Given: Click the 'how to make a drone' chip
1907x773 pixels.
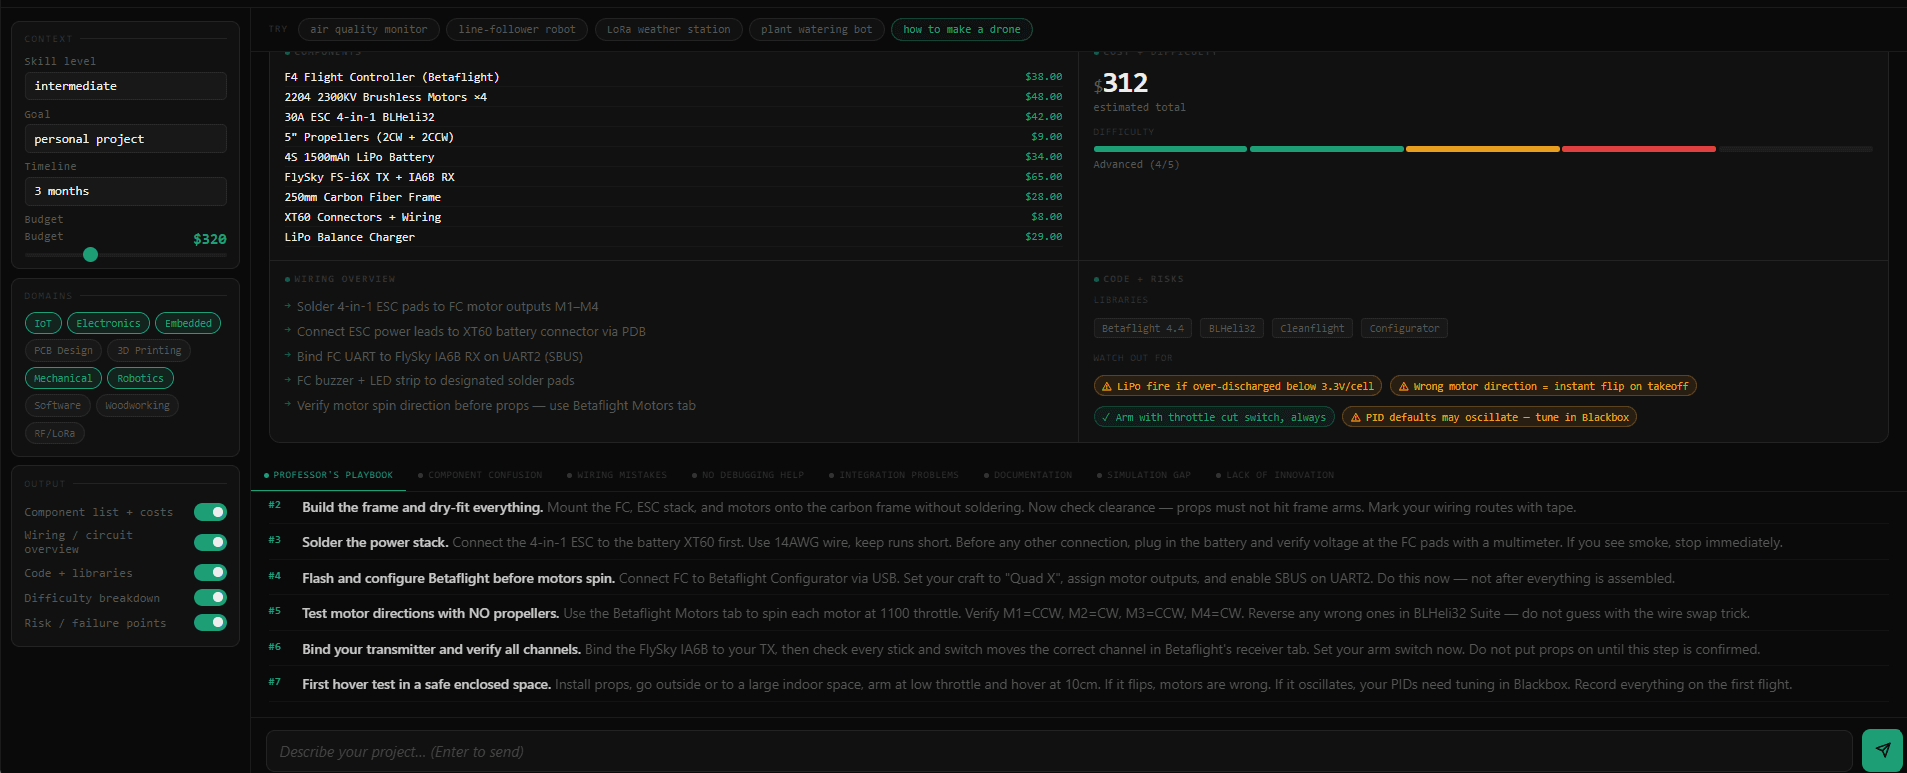Looking at the screenshot, I should pos(962,30).
